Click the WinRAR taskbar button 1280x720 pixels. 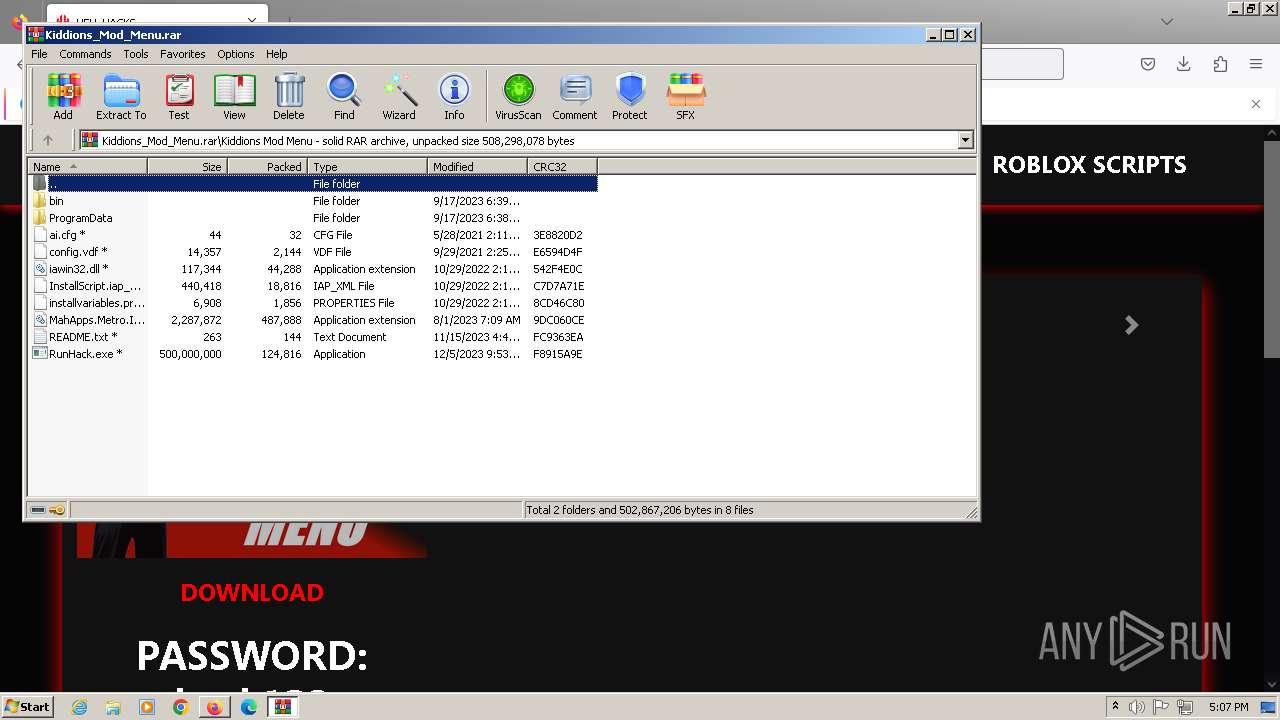pyautogui.click(x=283, y=707)
